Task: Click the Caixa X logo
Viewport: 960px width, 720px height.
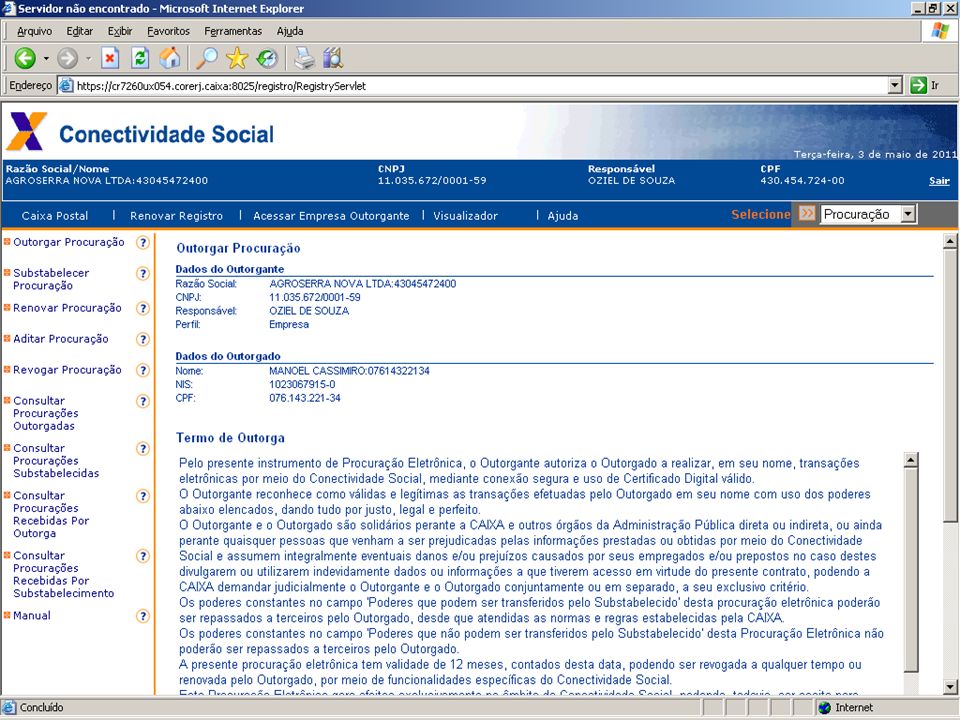Action: point(26,131)
